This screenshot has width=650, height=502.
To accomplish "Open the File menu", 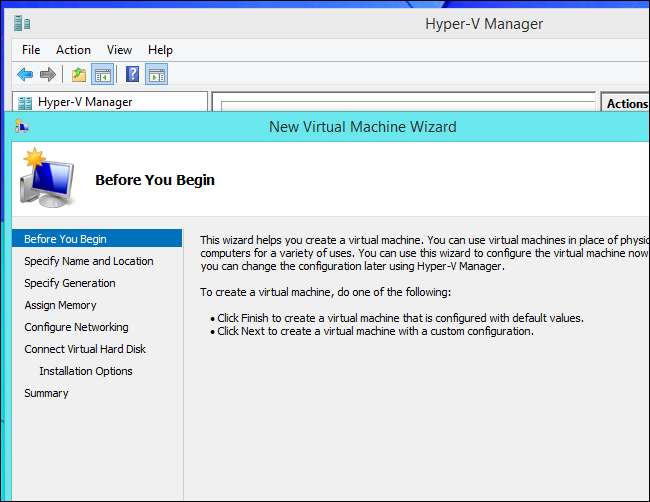I will 31,50.
